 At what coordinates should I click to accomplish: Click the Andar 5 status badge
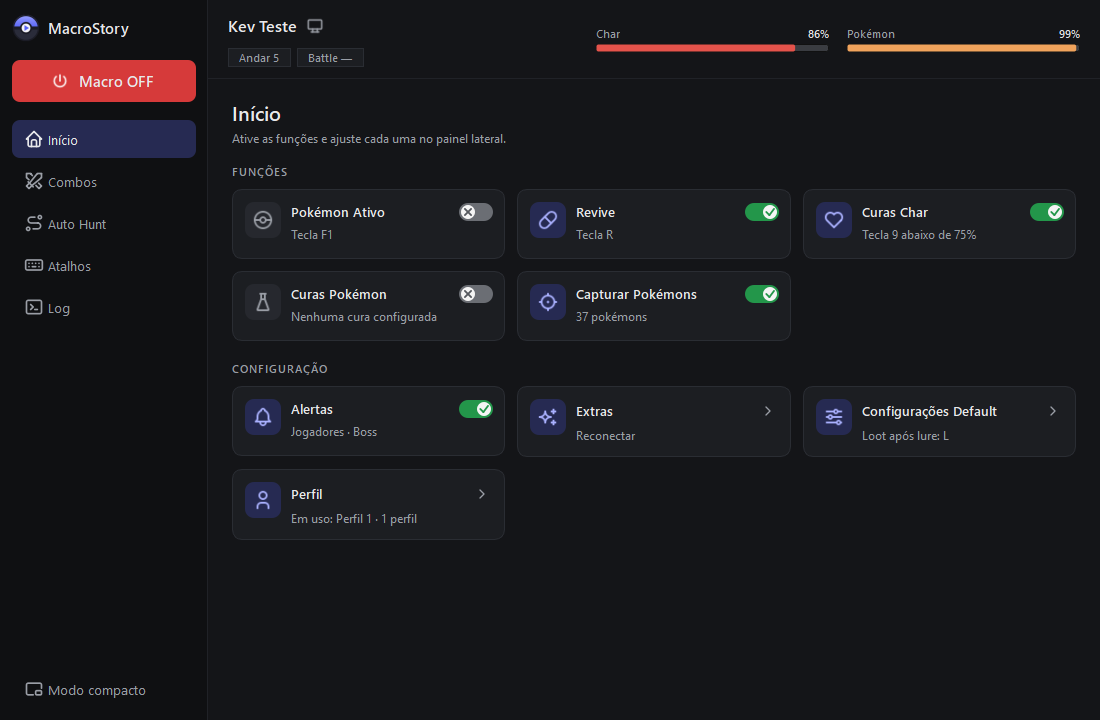259,58
